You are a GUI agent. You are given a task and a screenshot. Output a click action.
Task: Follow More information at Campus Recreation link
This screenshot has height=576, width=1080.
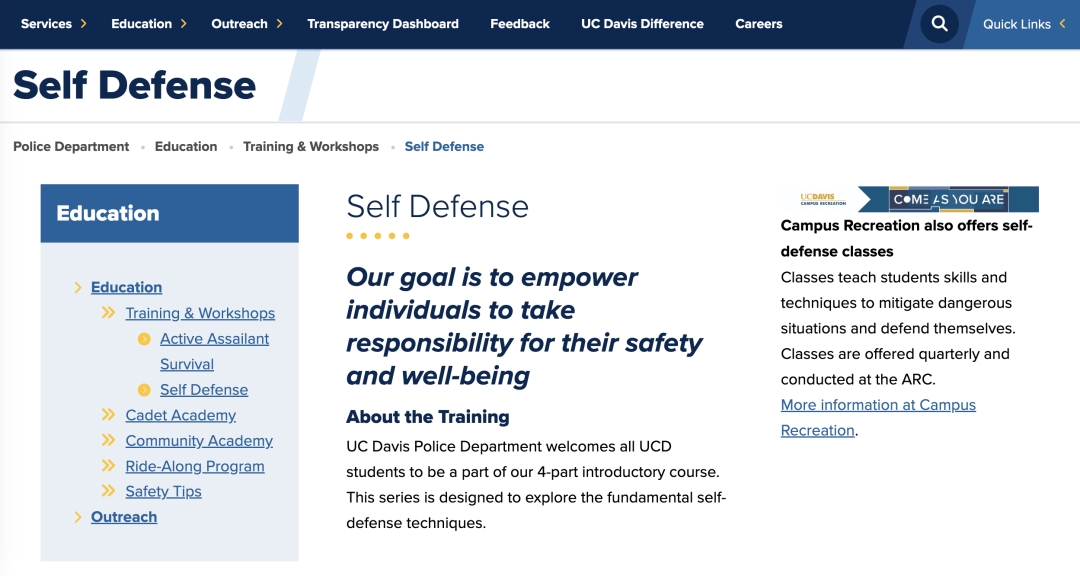[878, 418]
